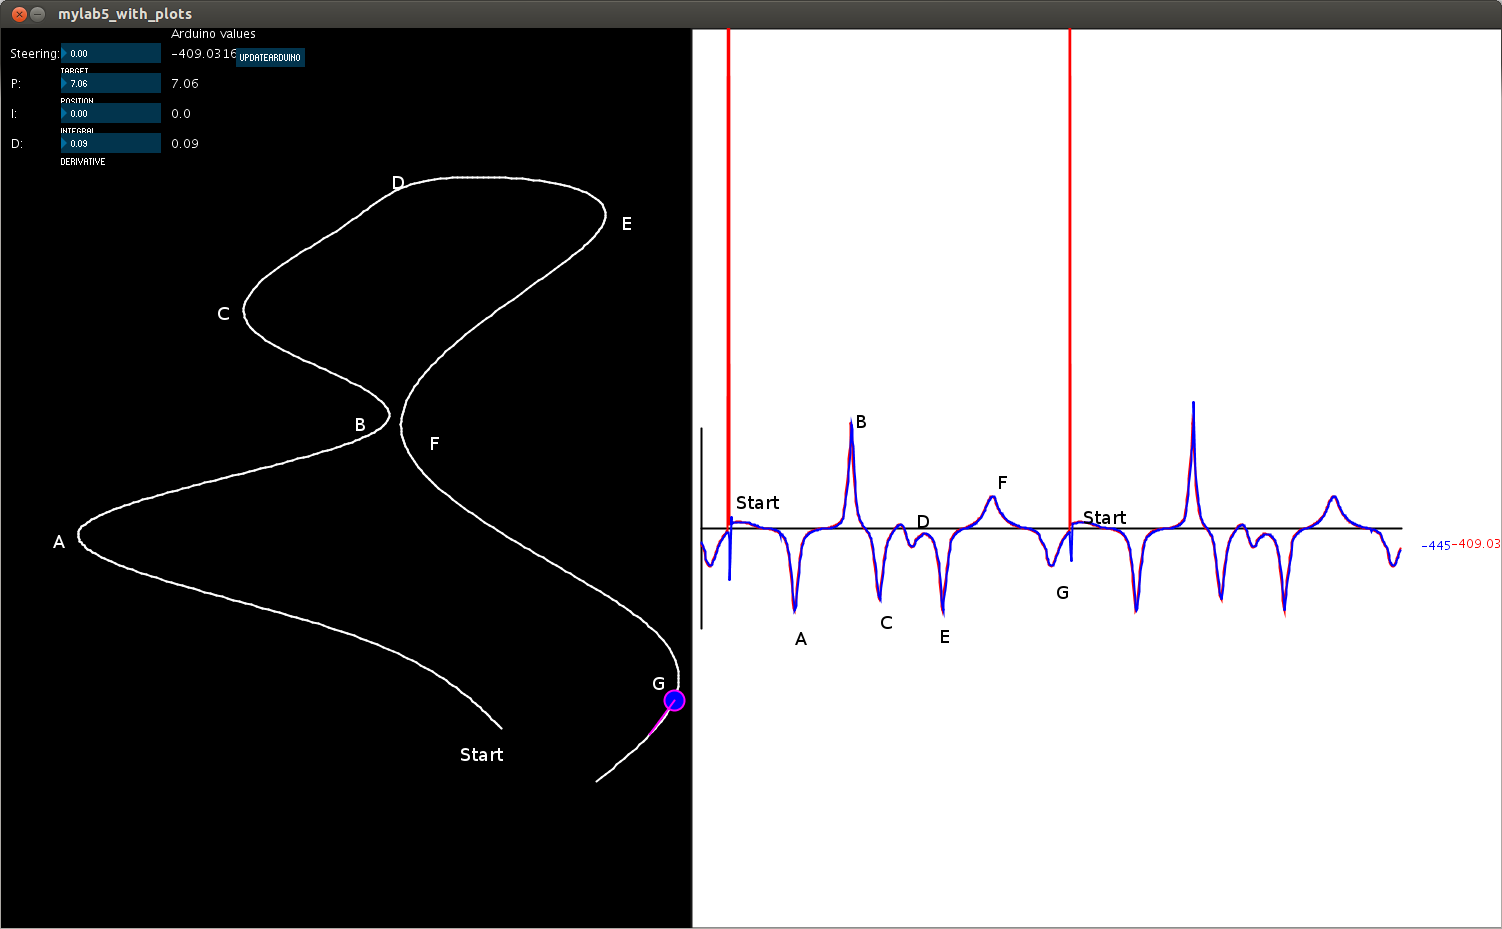The image size is (1502, 929).
Task: Click the red -409.03 value beside the plot
Action: tap(1476, 544)
